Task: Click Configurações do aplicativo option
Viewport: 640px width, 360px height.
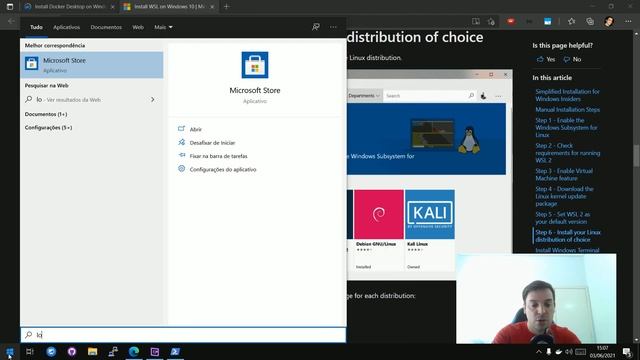Action: pyautogui.click(x=223, y=169)
